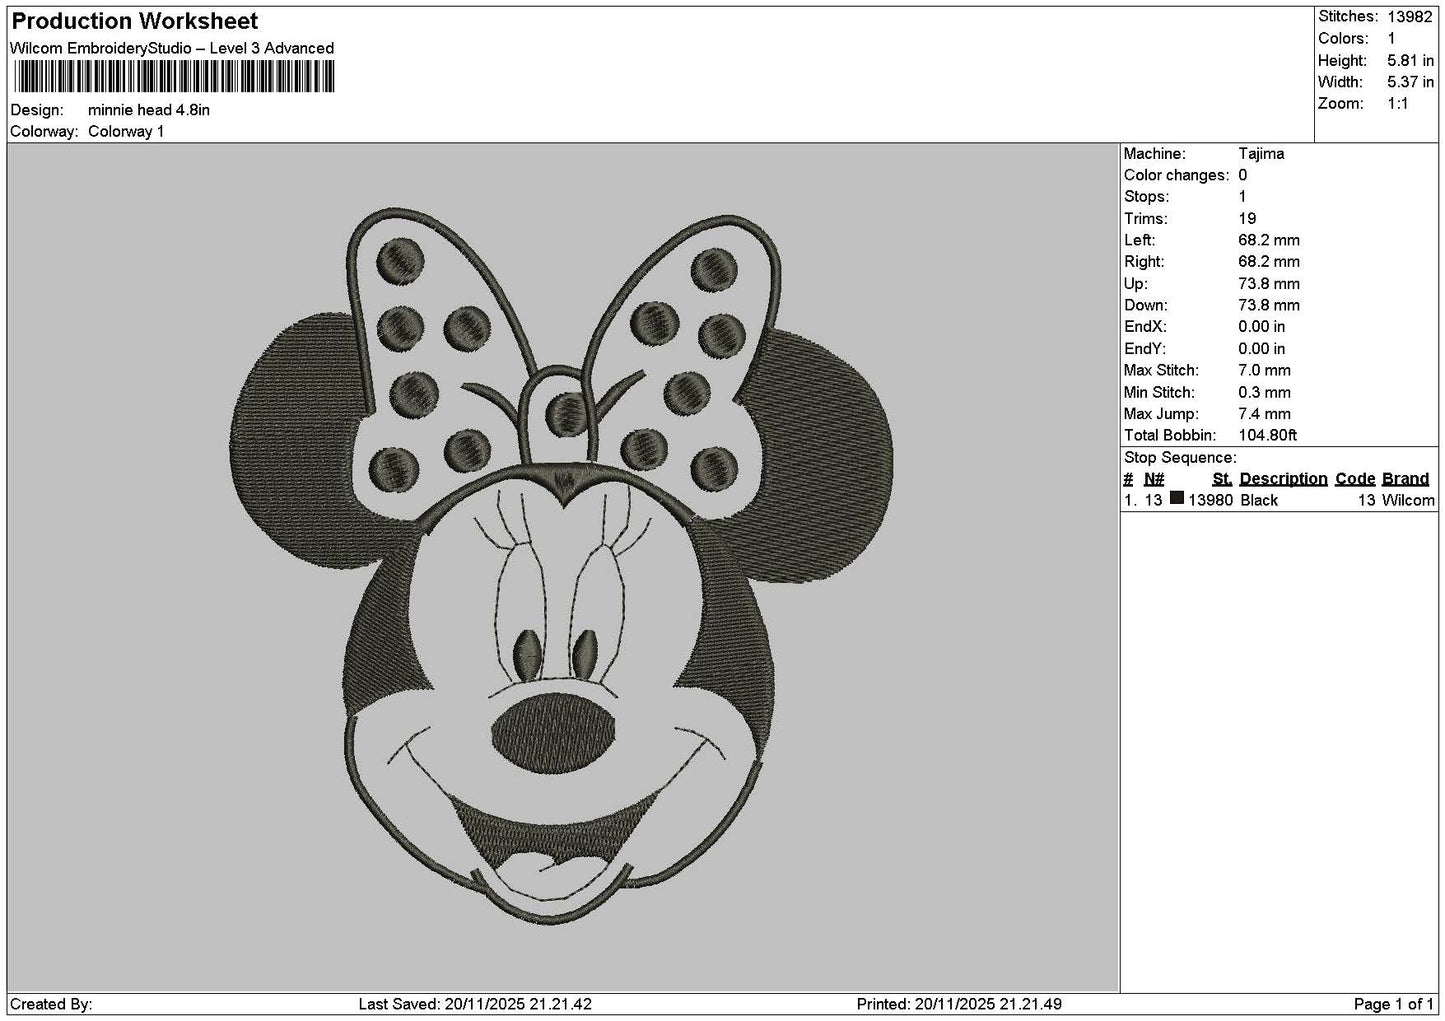This screenshot has width=1445, height=1021.
Task: Click the Trims value '19'
Action: [1247, 219]
